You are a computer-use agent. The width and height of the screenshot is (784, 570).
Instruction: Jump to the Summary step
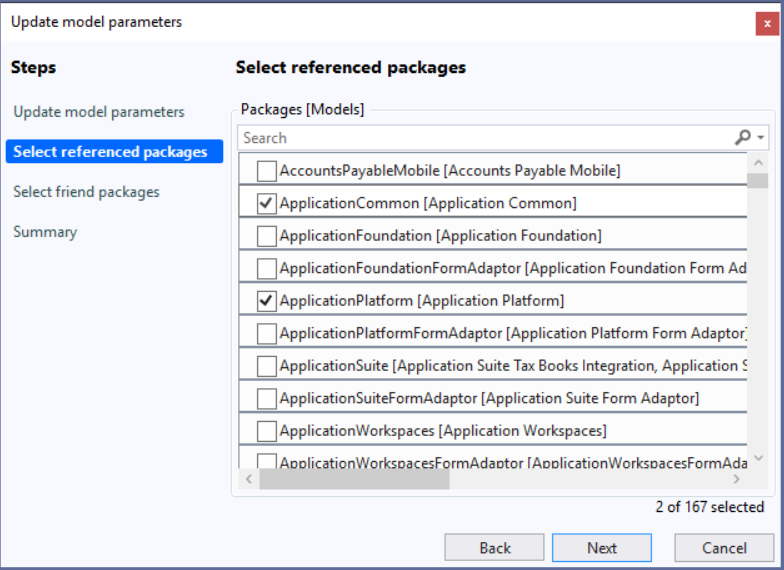[45, 232]
